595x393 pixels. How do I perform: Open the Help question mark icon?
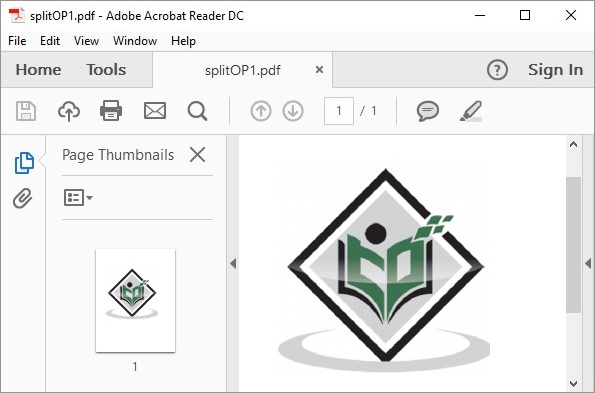pos(497,70)
